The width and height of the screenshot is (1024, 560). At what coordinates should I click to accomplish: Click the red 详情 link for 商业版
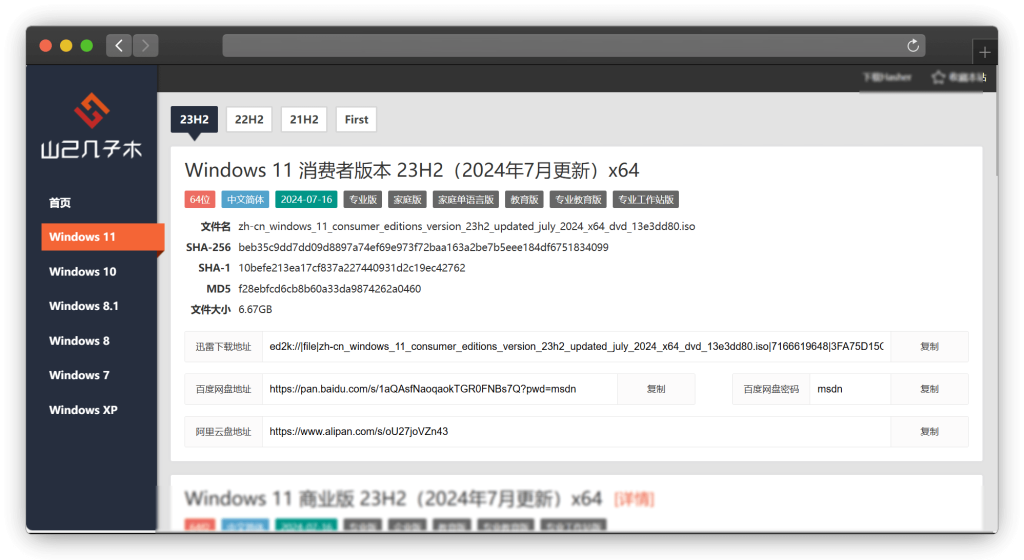pyautogui.click(x=634, y=498)
